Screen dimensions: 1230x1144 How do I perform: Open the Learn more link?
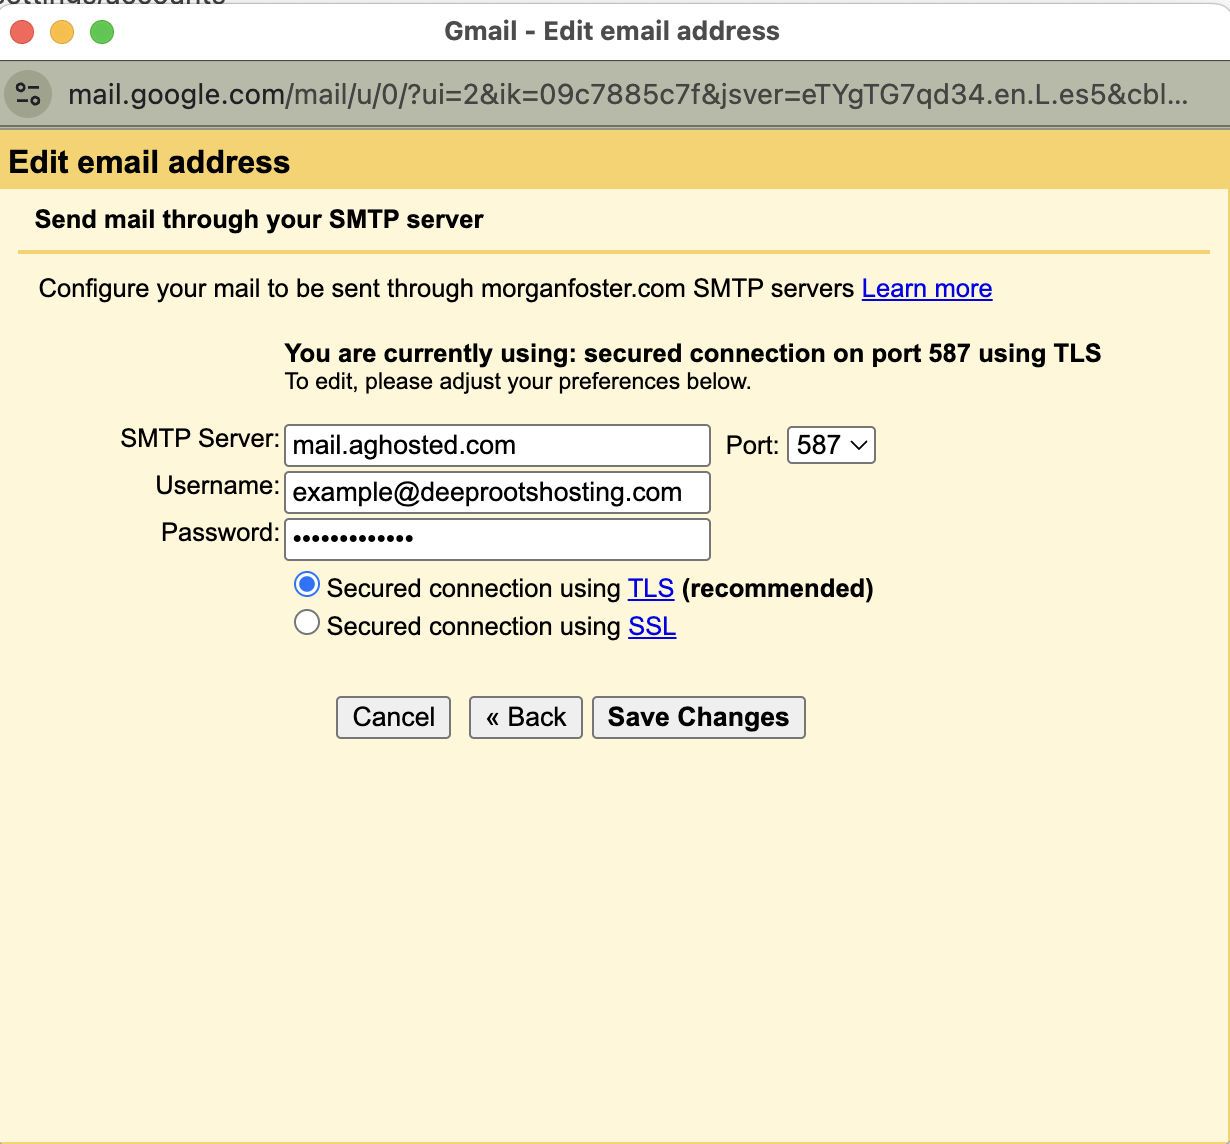[926, 289]
